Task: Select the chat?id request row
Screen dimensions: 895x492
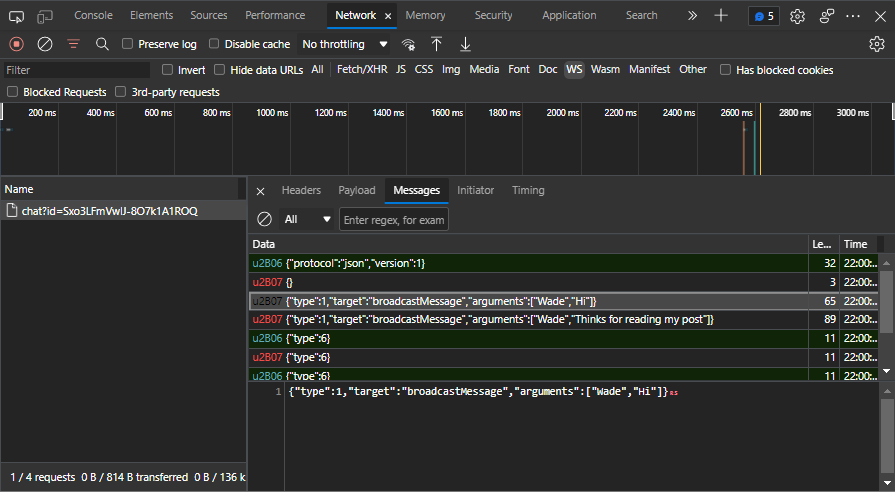Action: coord(123,211)
